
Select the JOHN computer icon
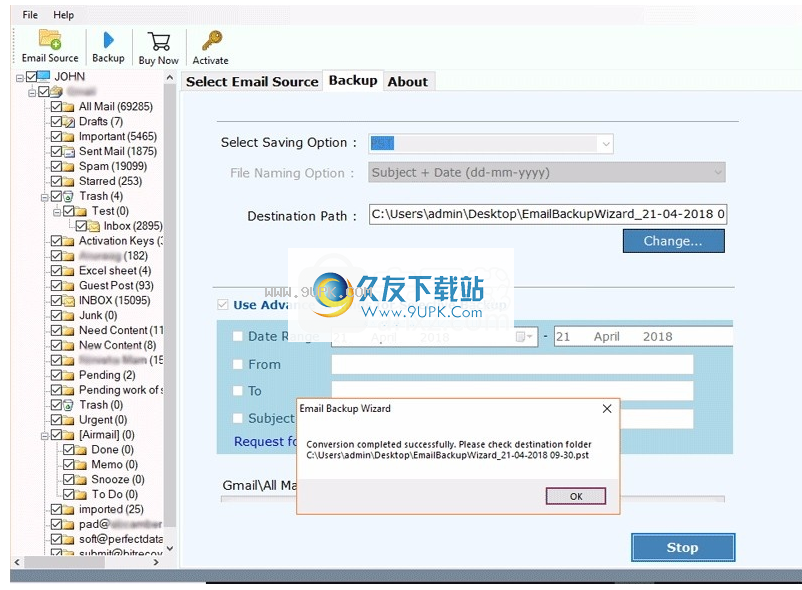tap(44, 76)
